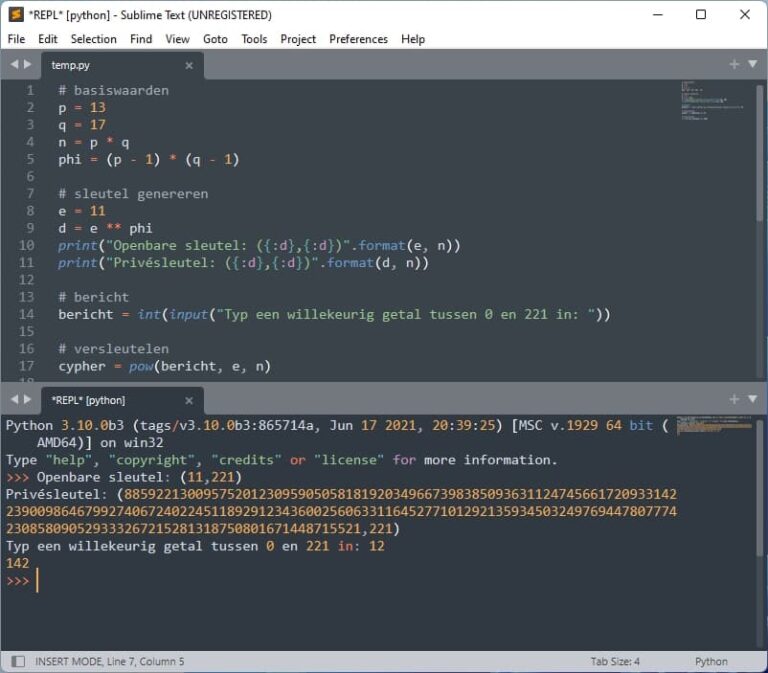Maximize the Sublime Text window

701,15
